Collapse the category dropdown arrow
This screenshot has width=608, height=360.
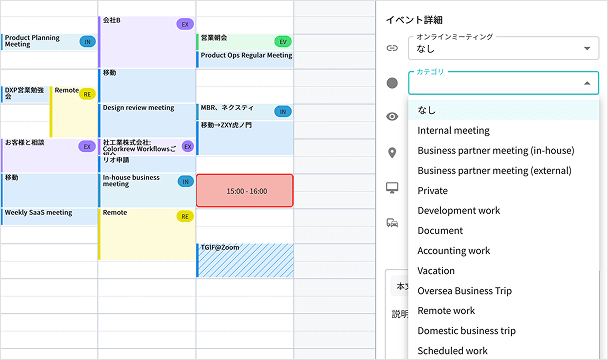[587, 83]
